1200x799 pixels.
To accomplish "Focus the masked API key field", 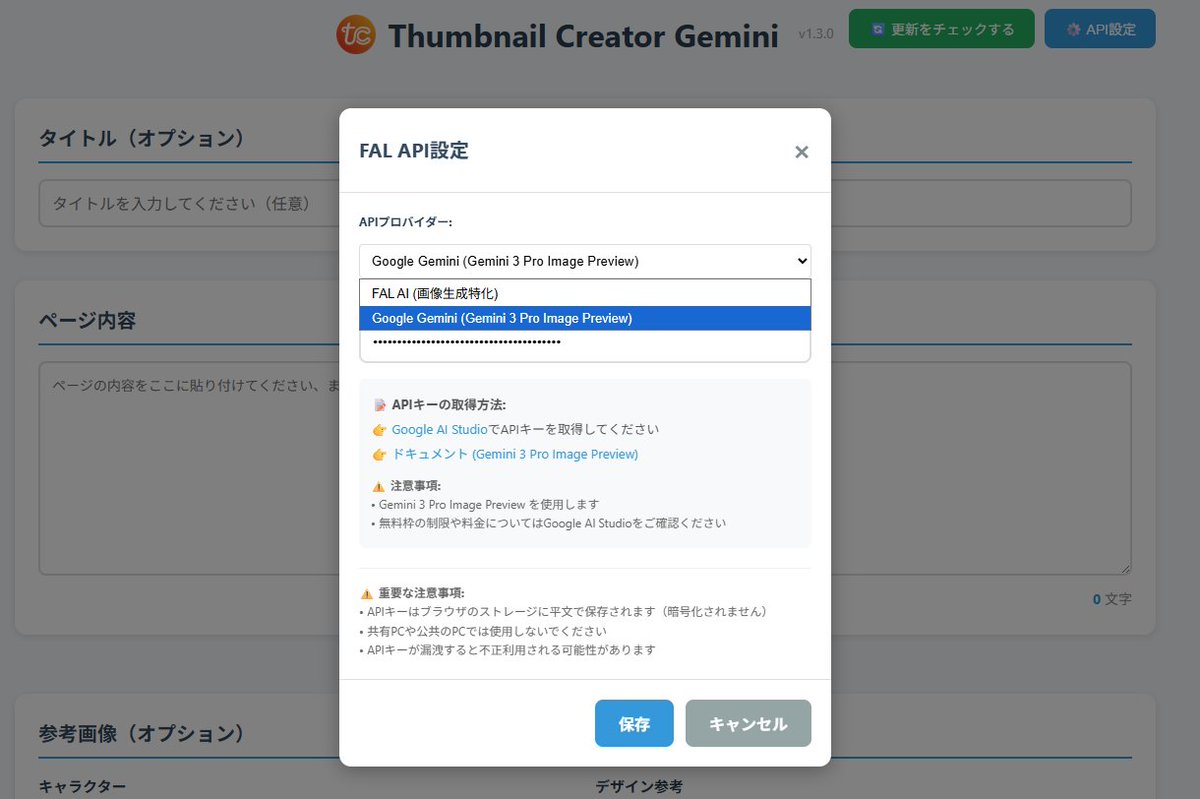I will (x=584, y=343).
